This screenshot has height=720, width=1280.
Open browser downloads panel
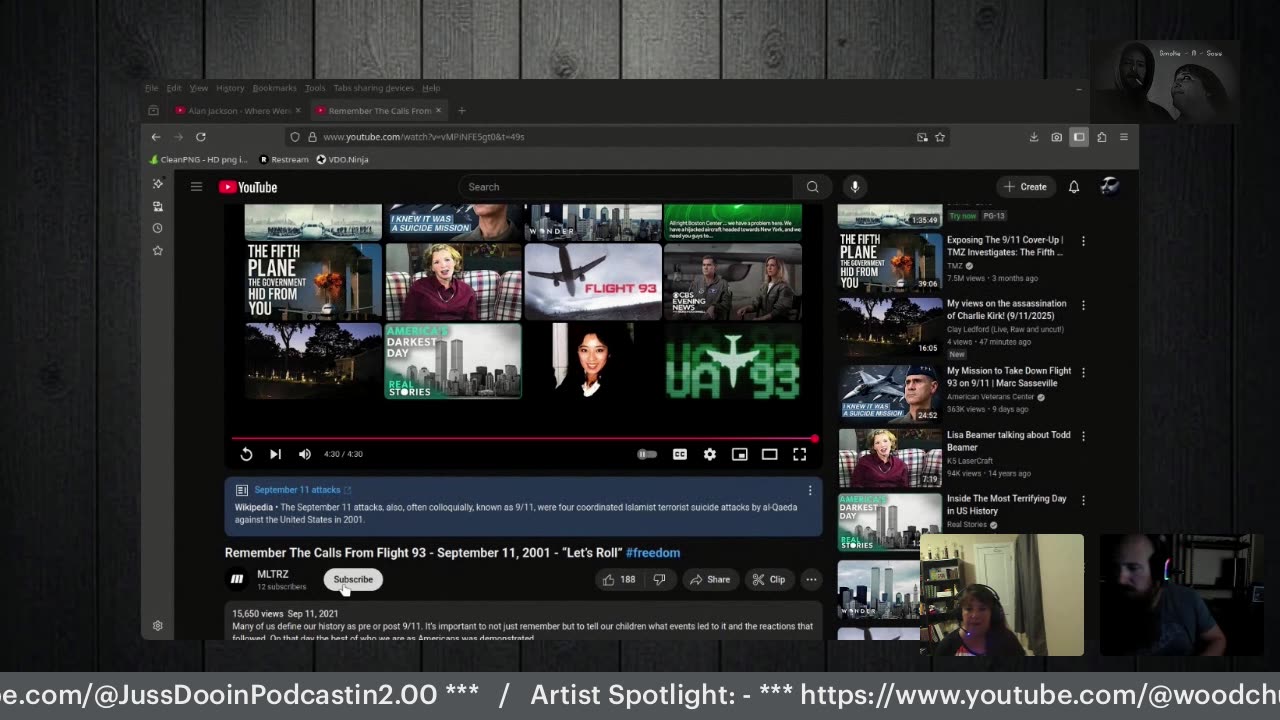pos(1034,137)
